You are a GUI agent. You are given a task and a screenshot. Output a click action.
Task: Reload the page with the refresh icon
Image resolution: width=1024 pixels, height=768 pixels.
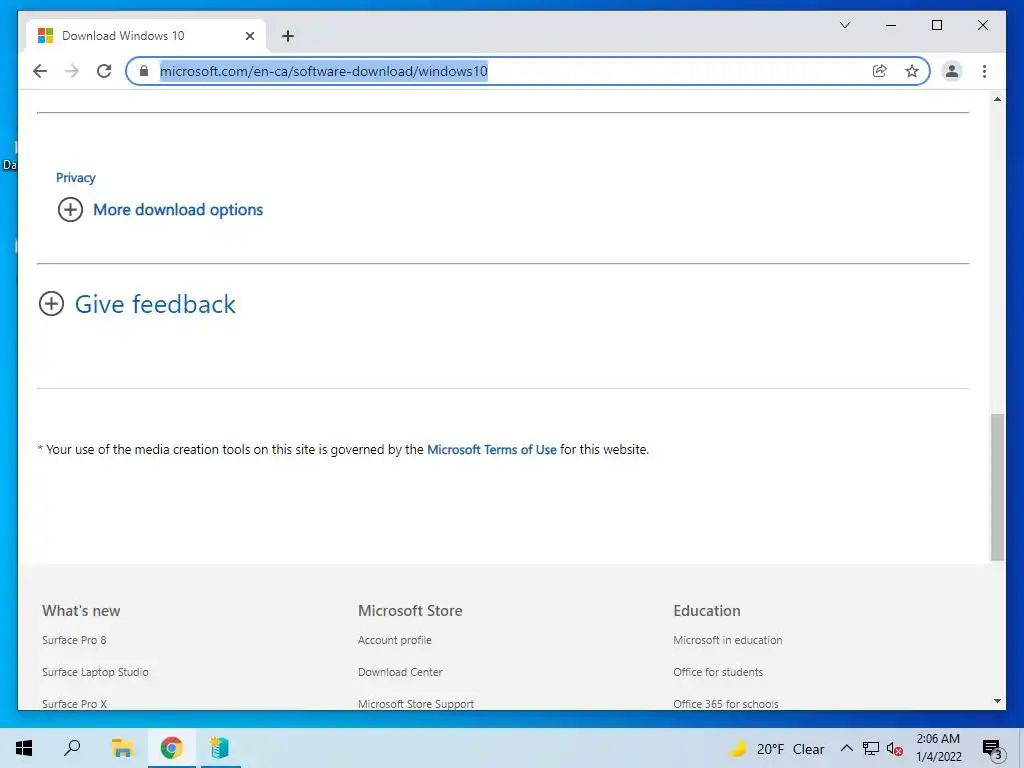[104, 71]
